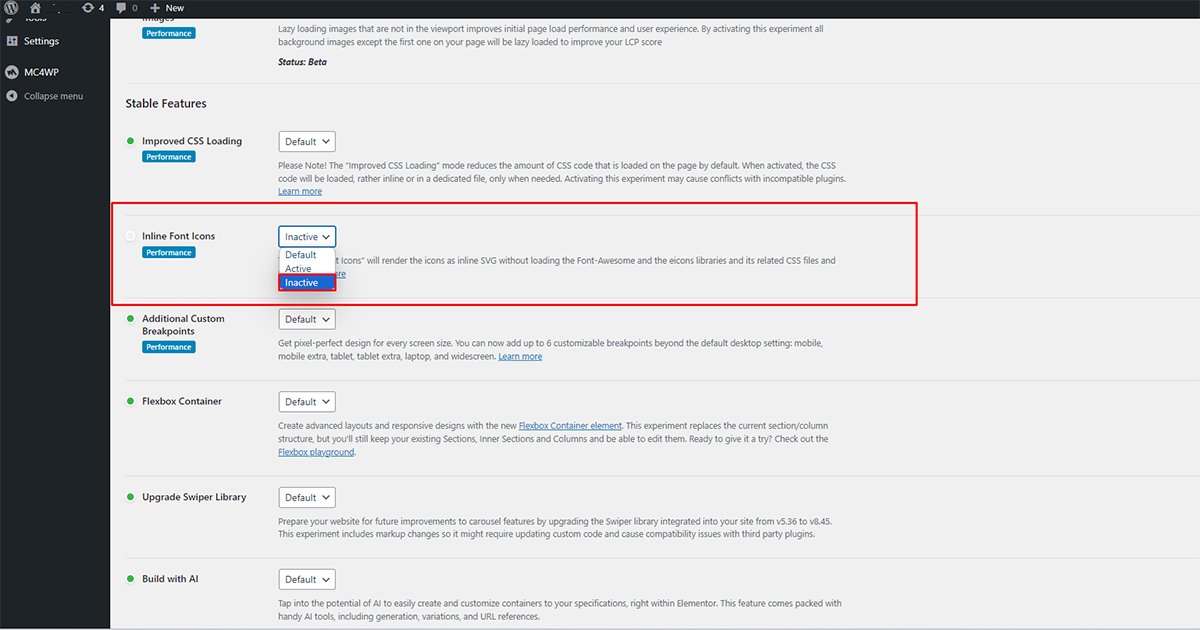1200x630 pixels.
Task: Visit the Flexbox playground link
Action: (x=316, y=452)
